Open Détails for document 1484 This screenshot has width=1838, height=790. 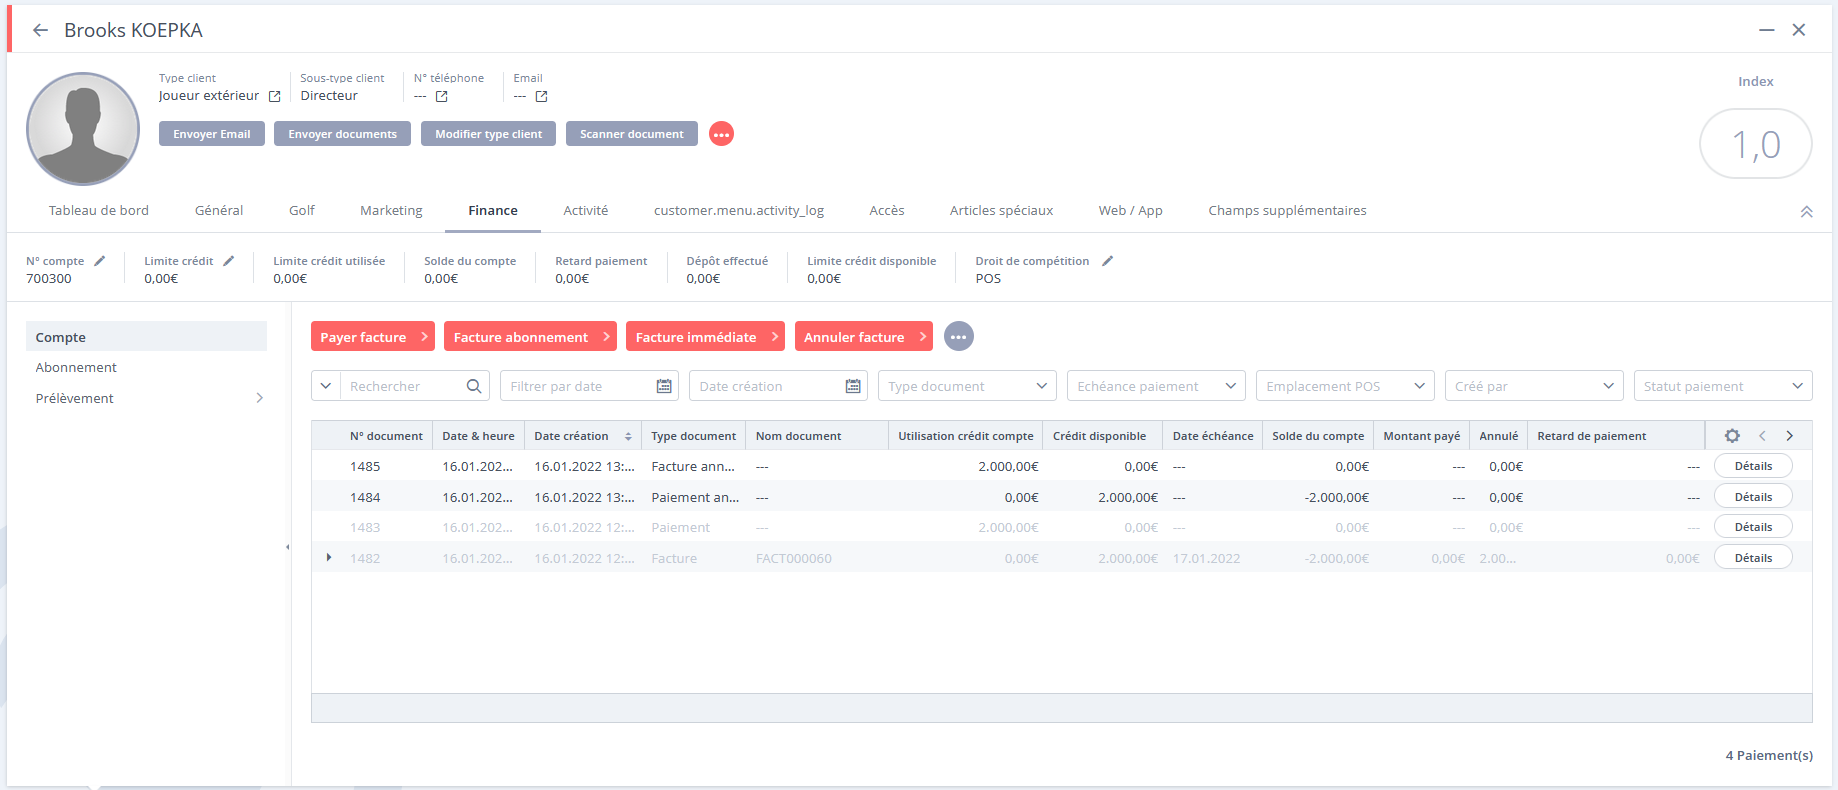(x=1753, y=497)
